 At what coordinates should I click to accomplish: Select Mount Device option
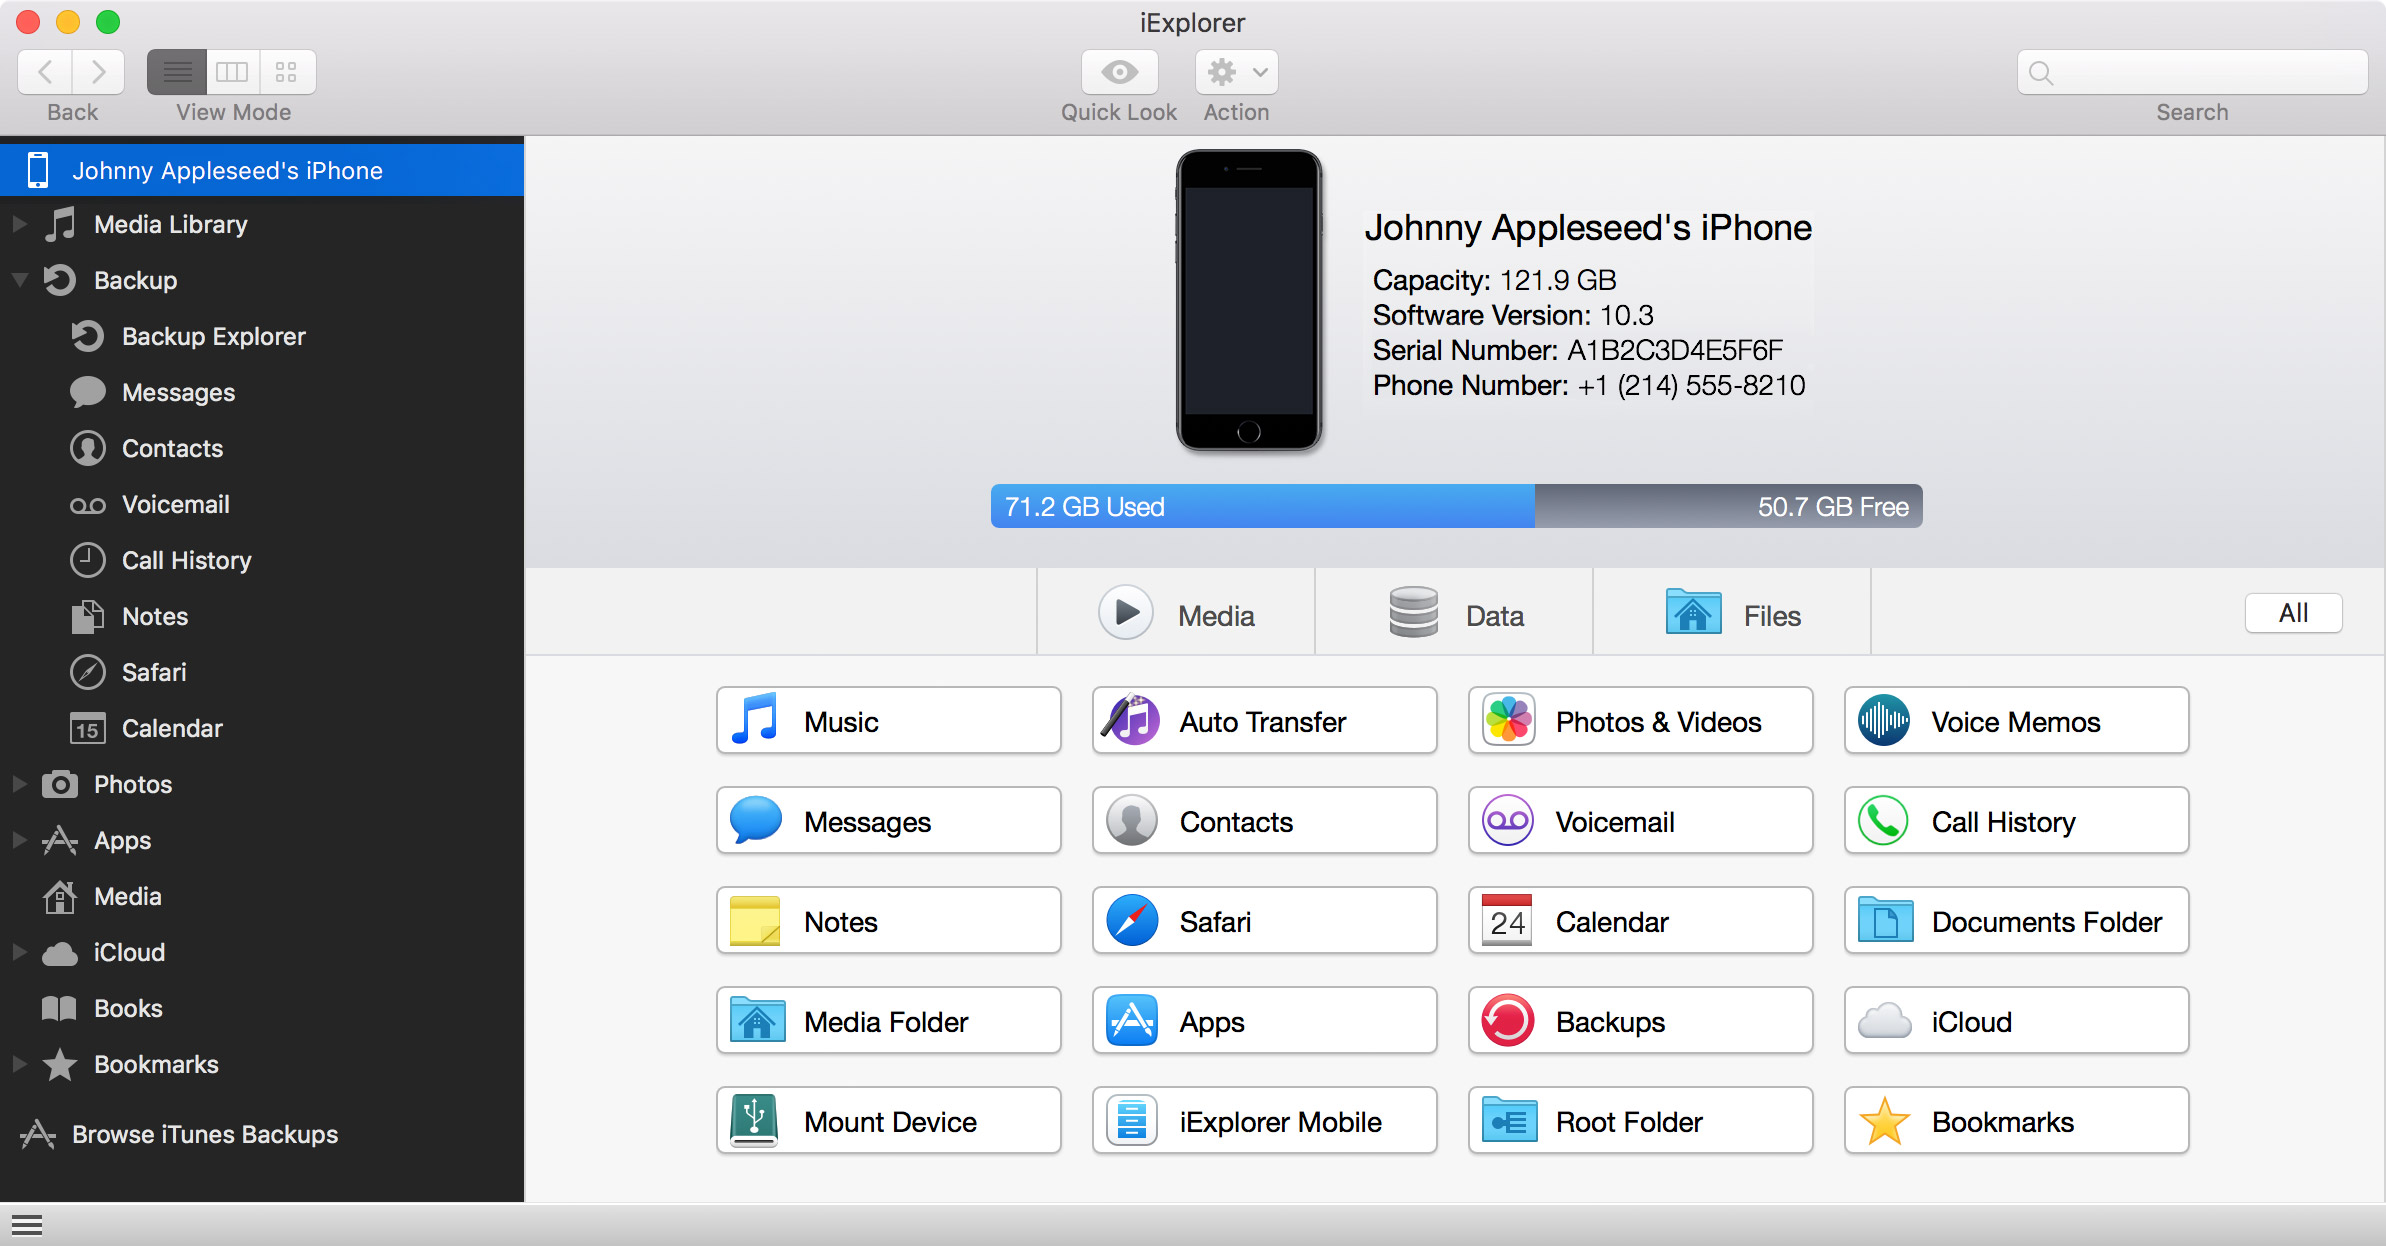tap(888, 1121)
